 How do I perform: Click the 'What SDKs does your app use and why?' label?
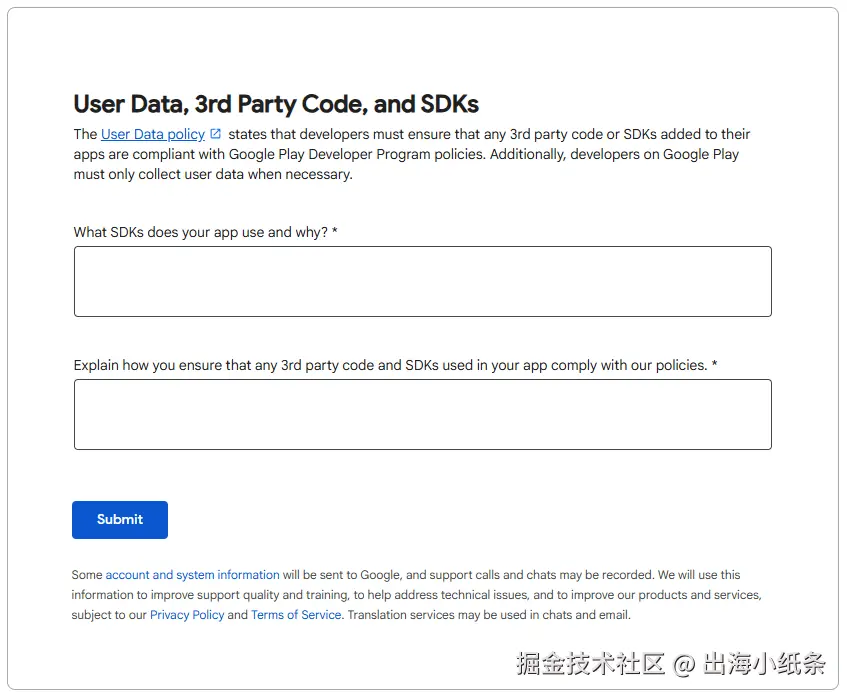pos(200,232)
